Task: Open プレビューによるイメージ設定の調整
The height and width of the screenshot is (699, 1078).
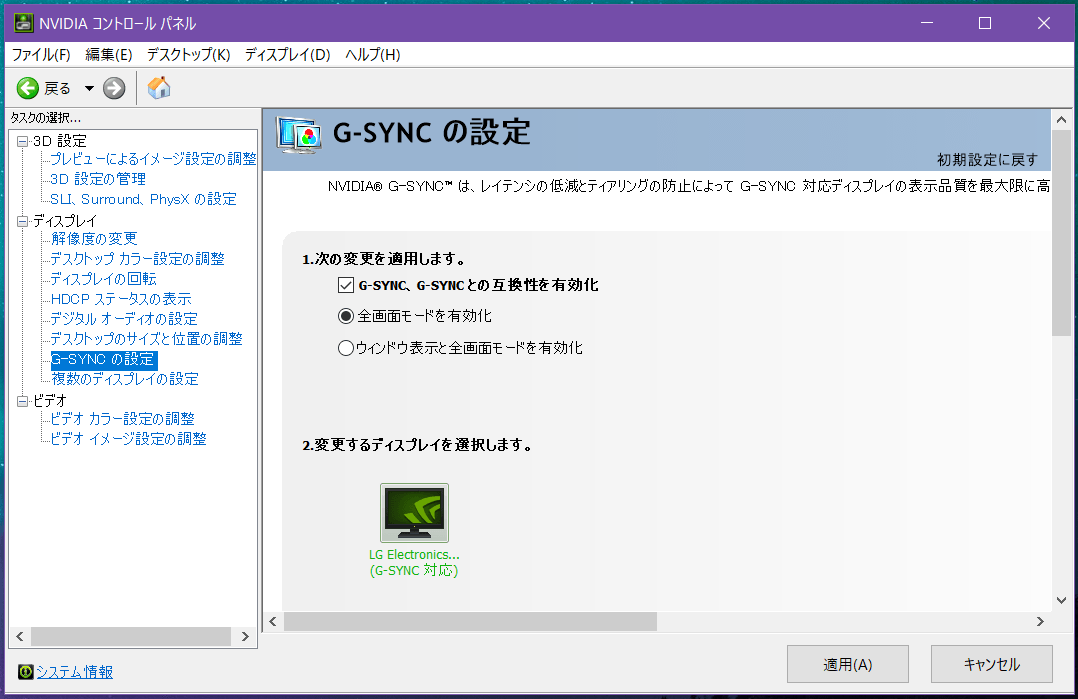Action: (153, 159)
